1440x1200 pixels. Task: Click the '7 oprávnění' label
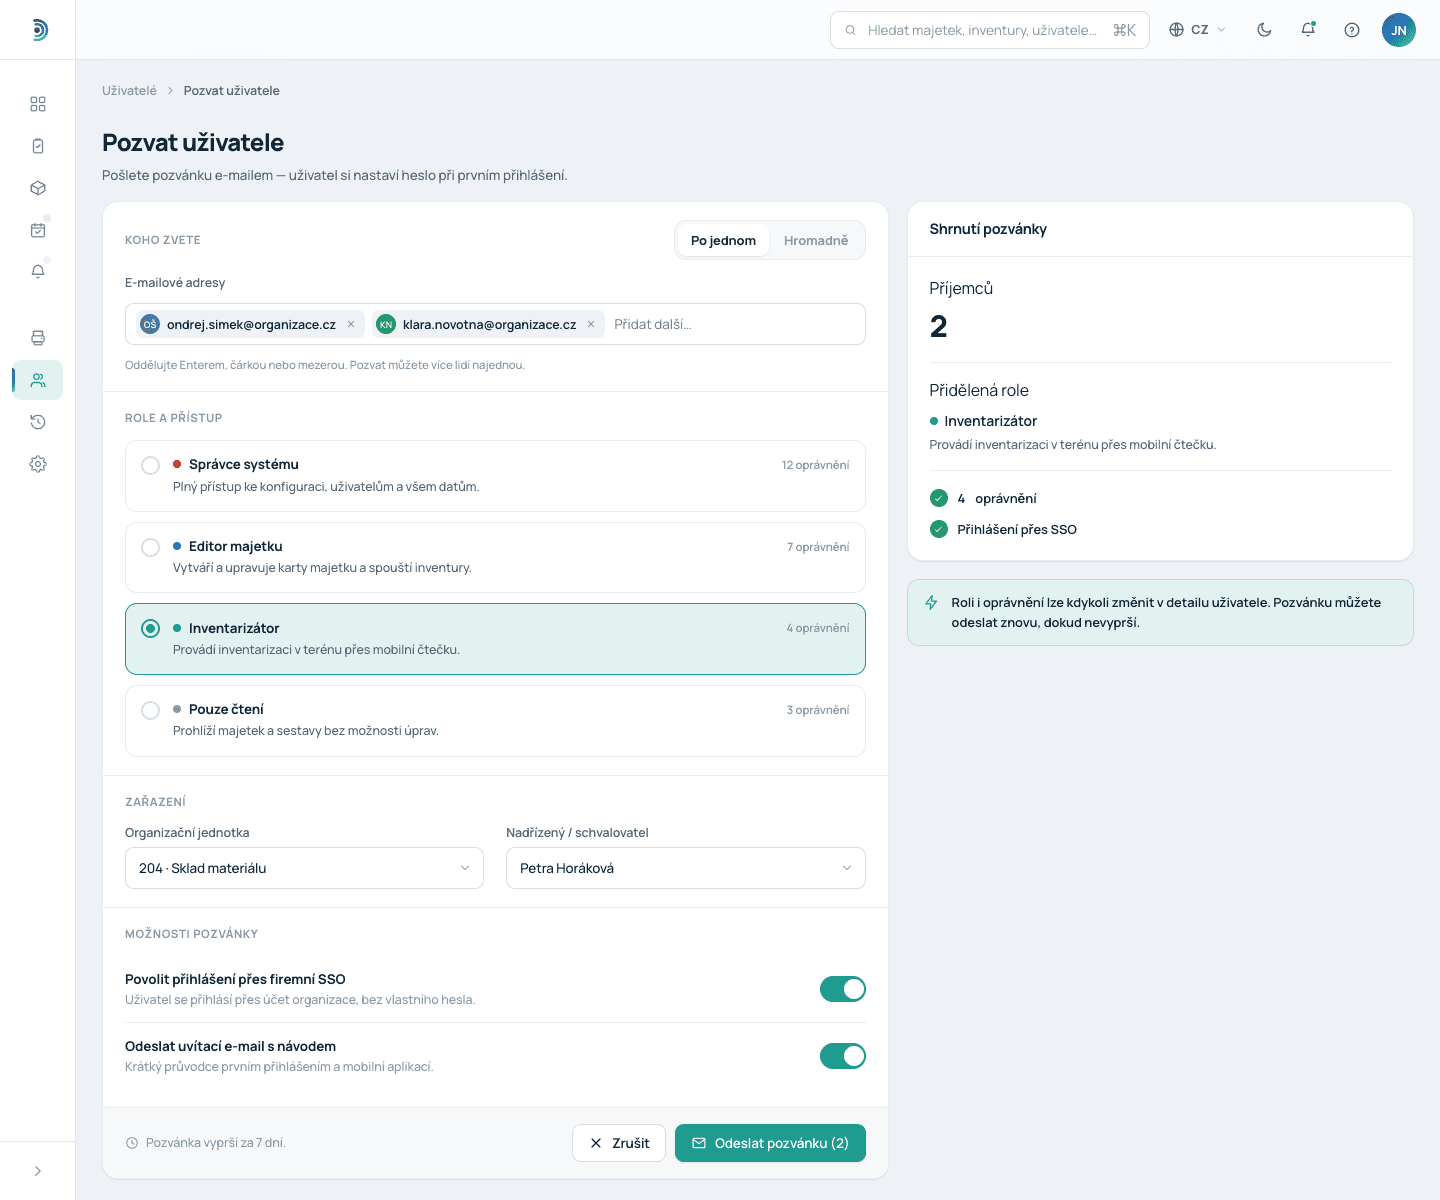tap(818, 547)
